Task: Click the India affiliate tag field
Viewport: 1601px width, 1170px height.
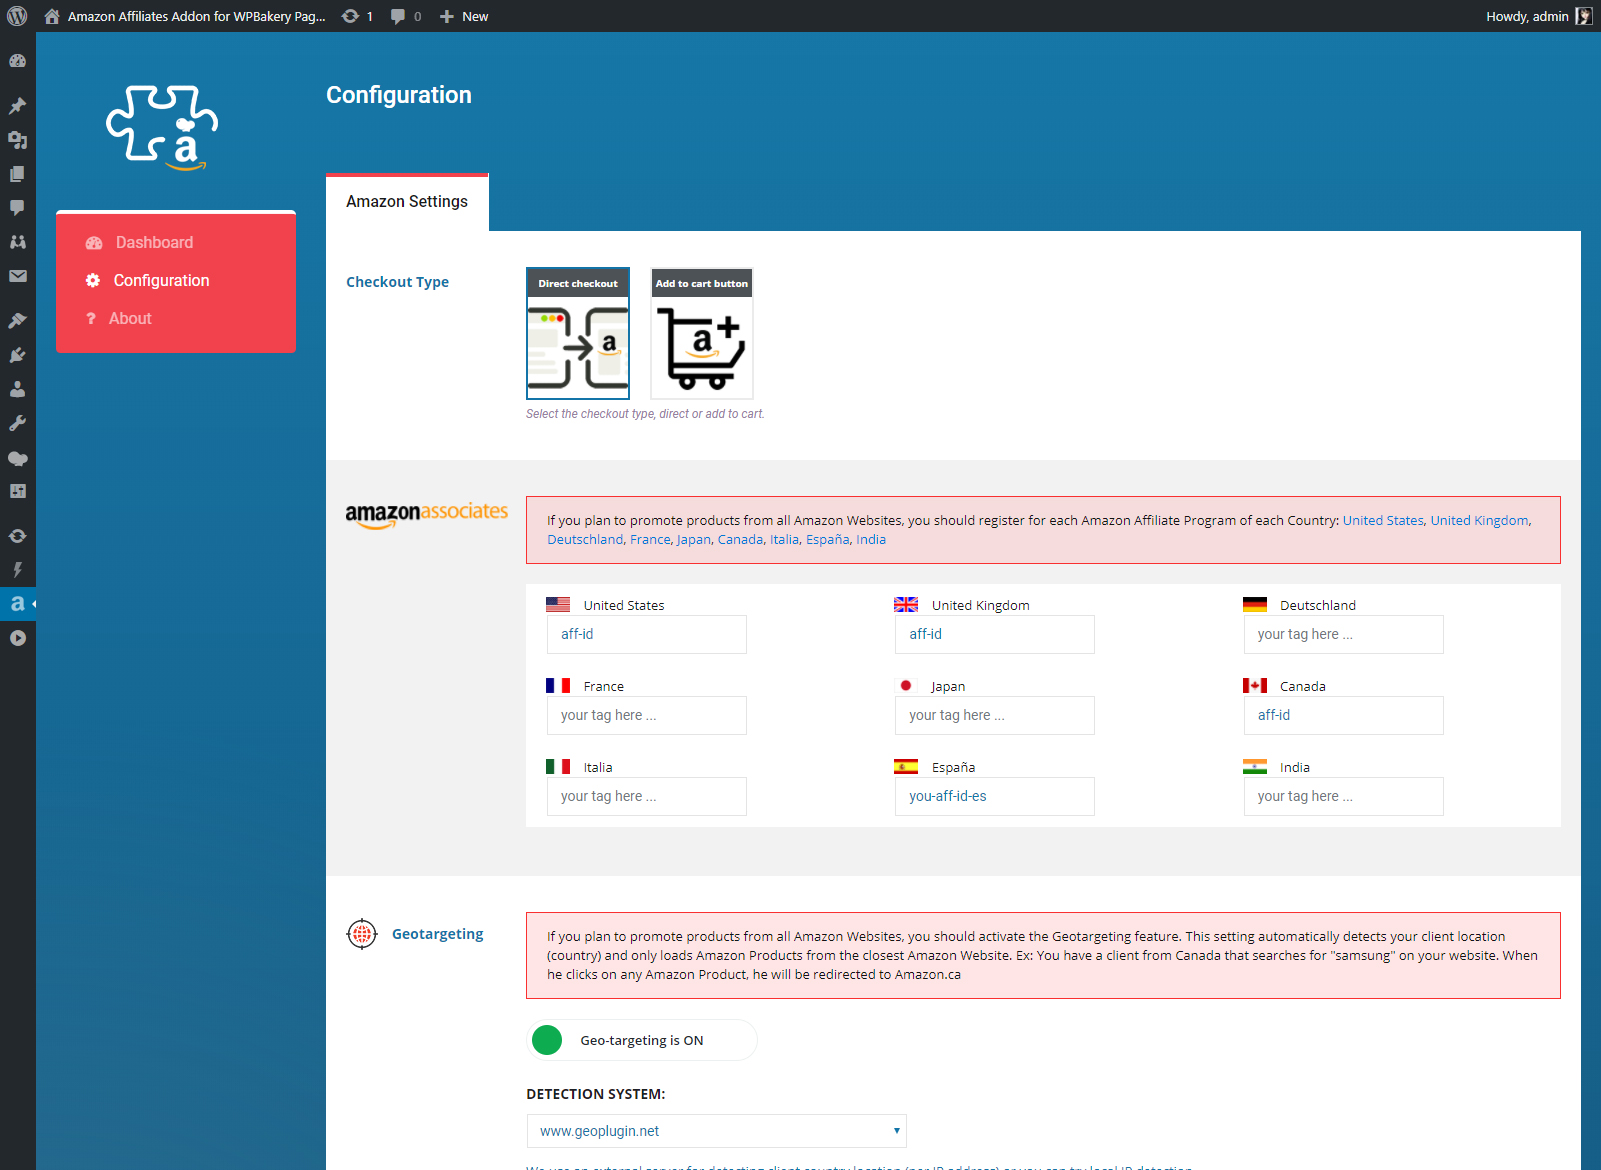Action: pyautogui.click(x=1344, y=796)
